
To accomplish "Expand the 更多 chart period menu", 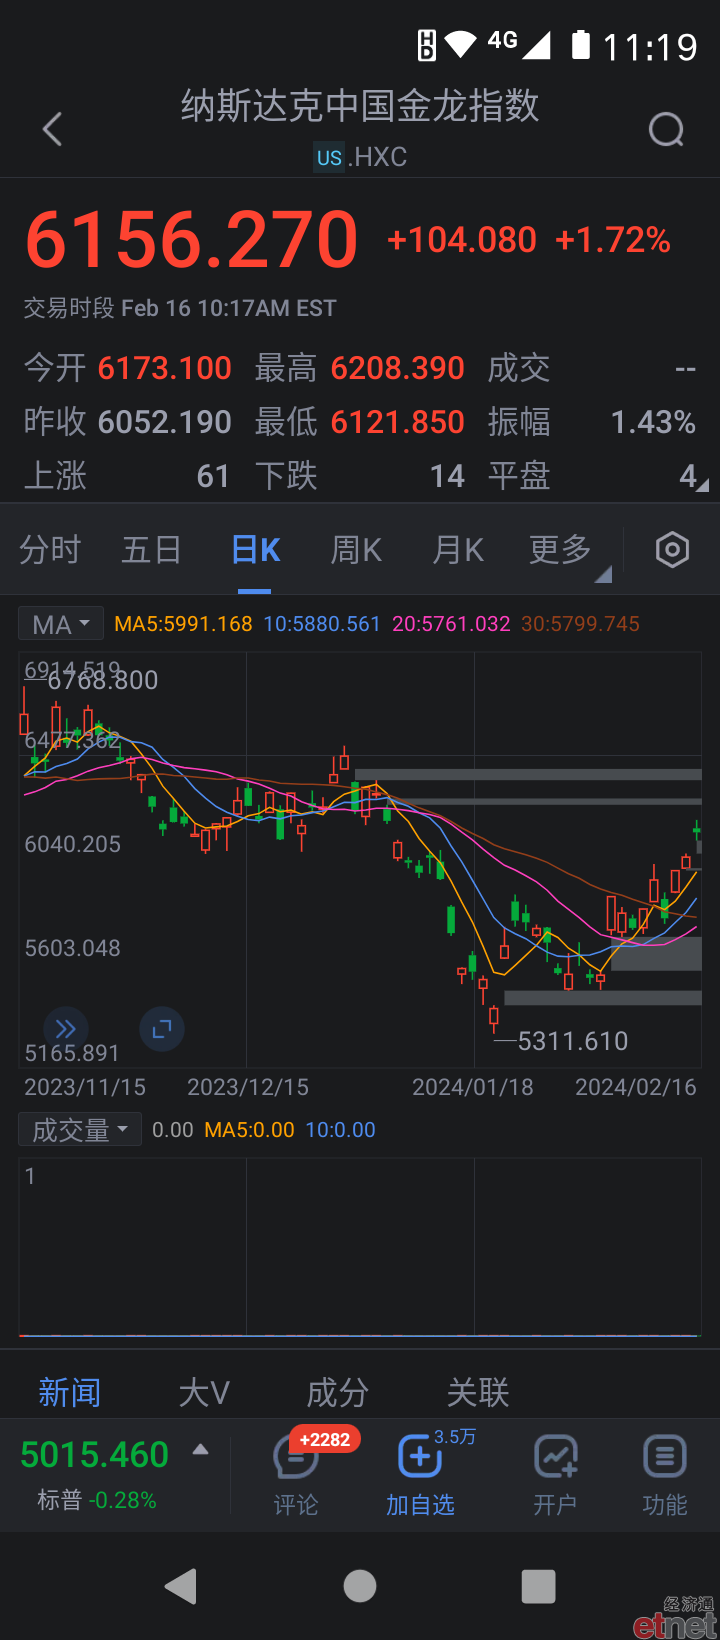I will pos(568,550).
